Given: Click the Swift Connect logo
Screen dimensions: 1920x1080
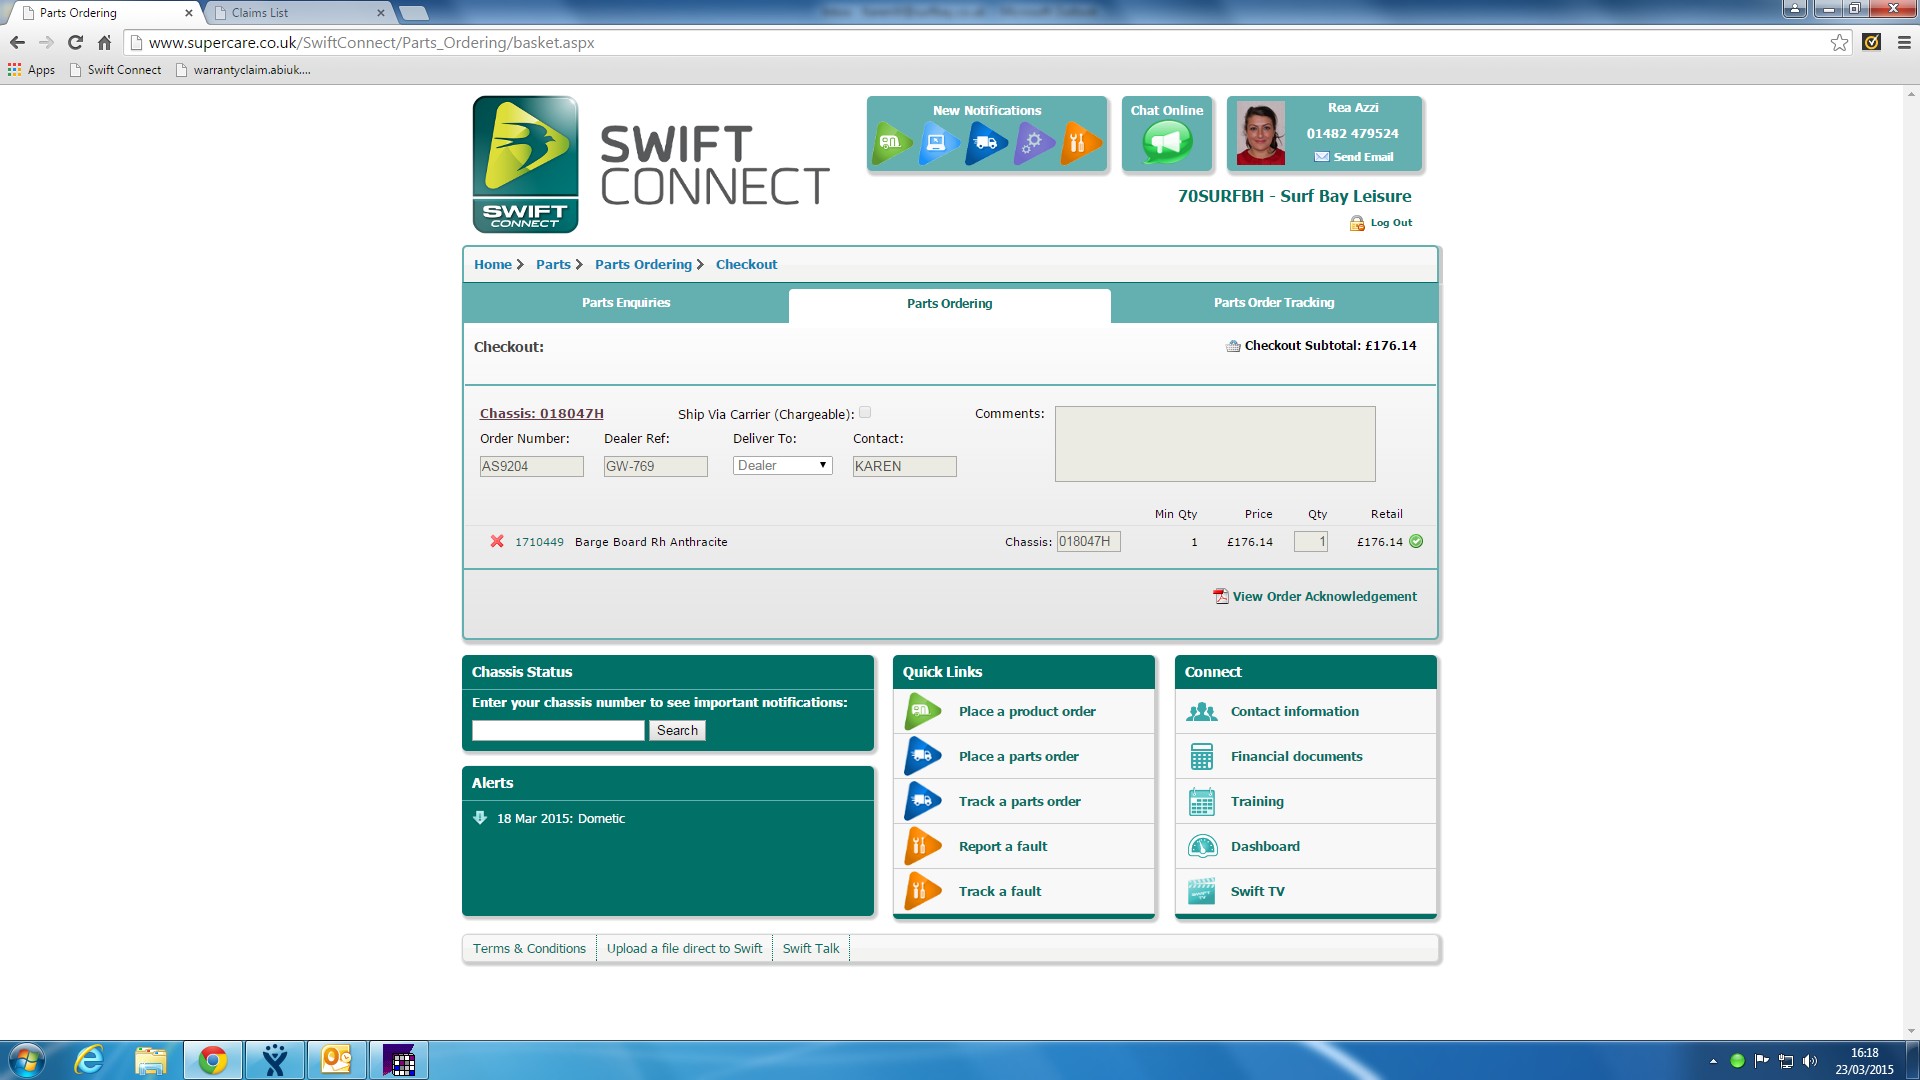Looking at the screenshot, I should [x=525, y=164].
